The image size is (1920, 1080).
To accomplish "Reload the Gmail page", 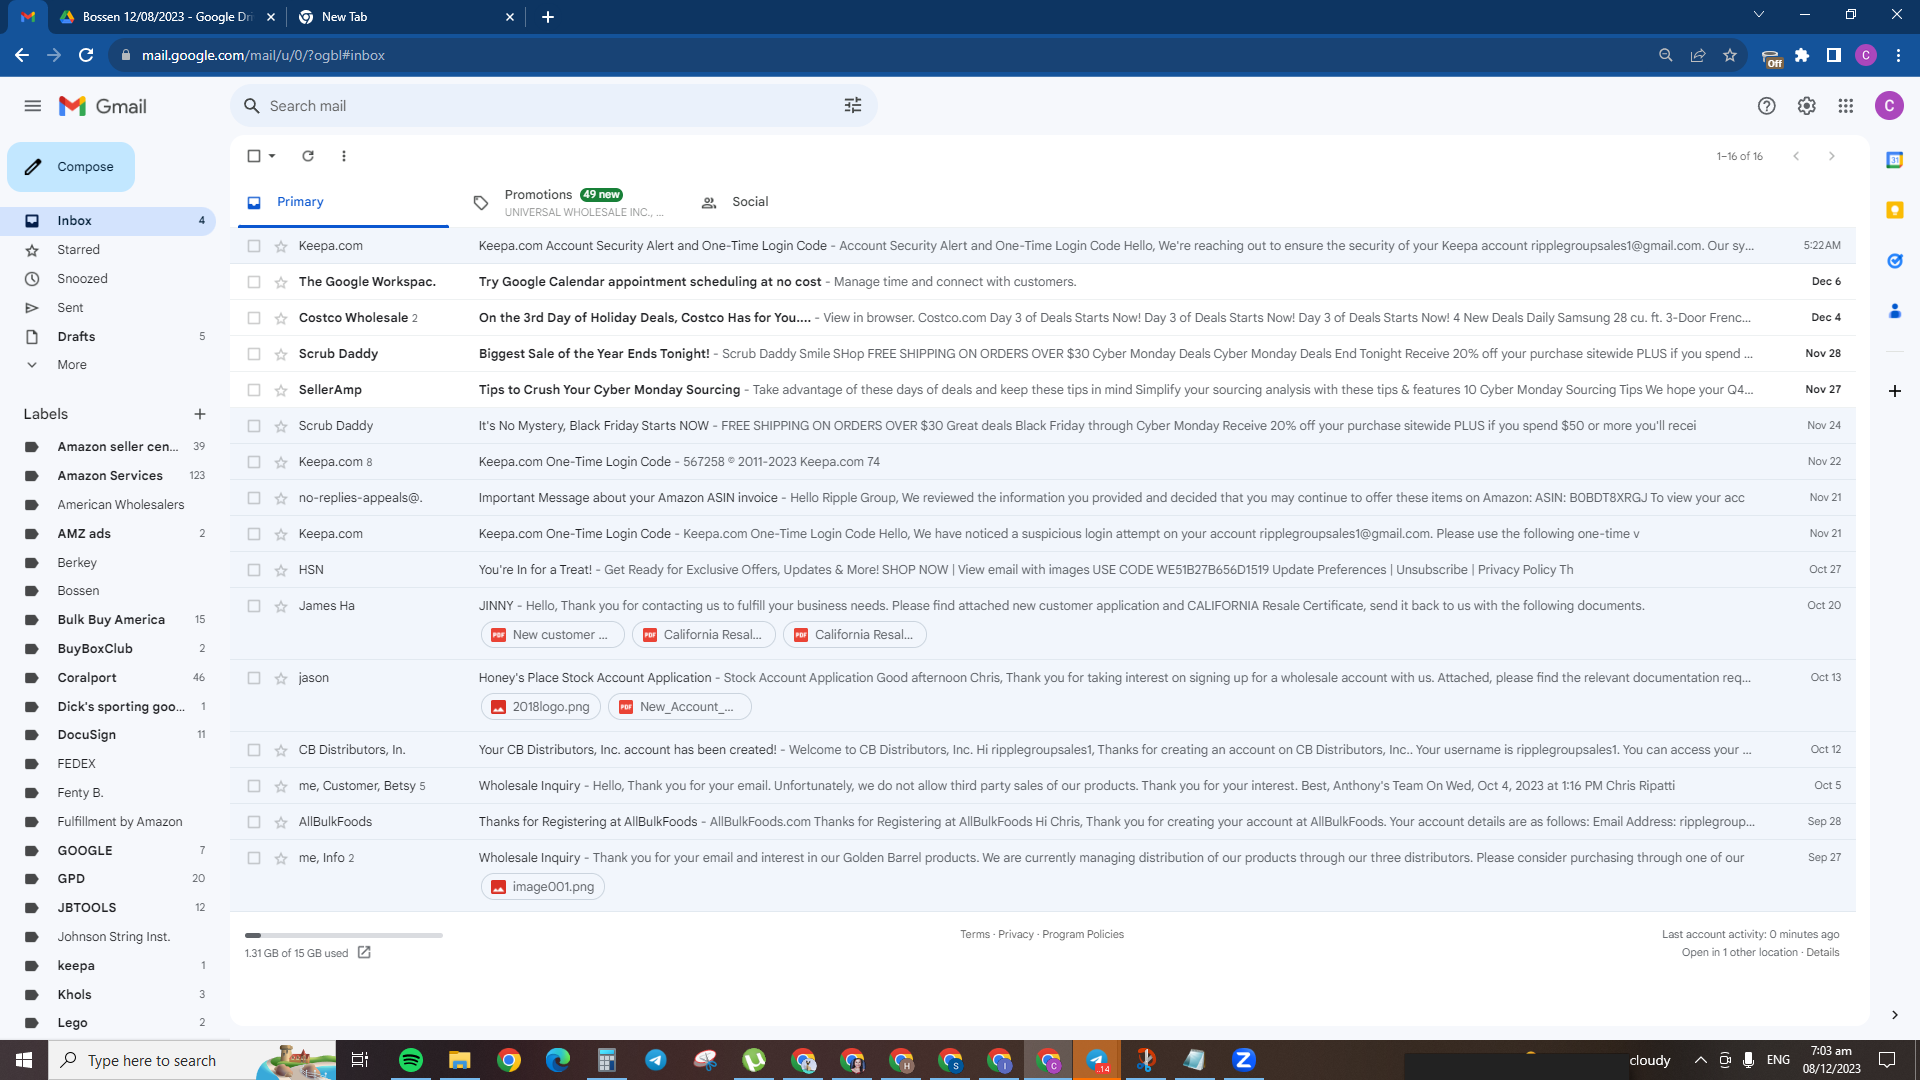I will [87, 56].
